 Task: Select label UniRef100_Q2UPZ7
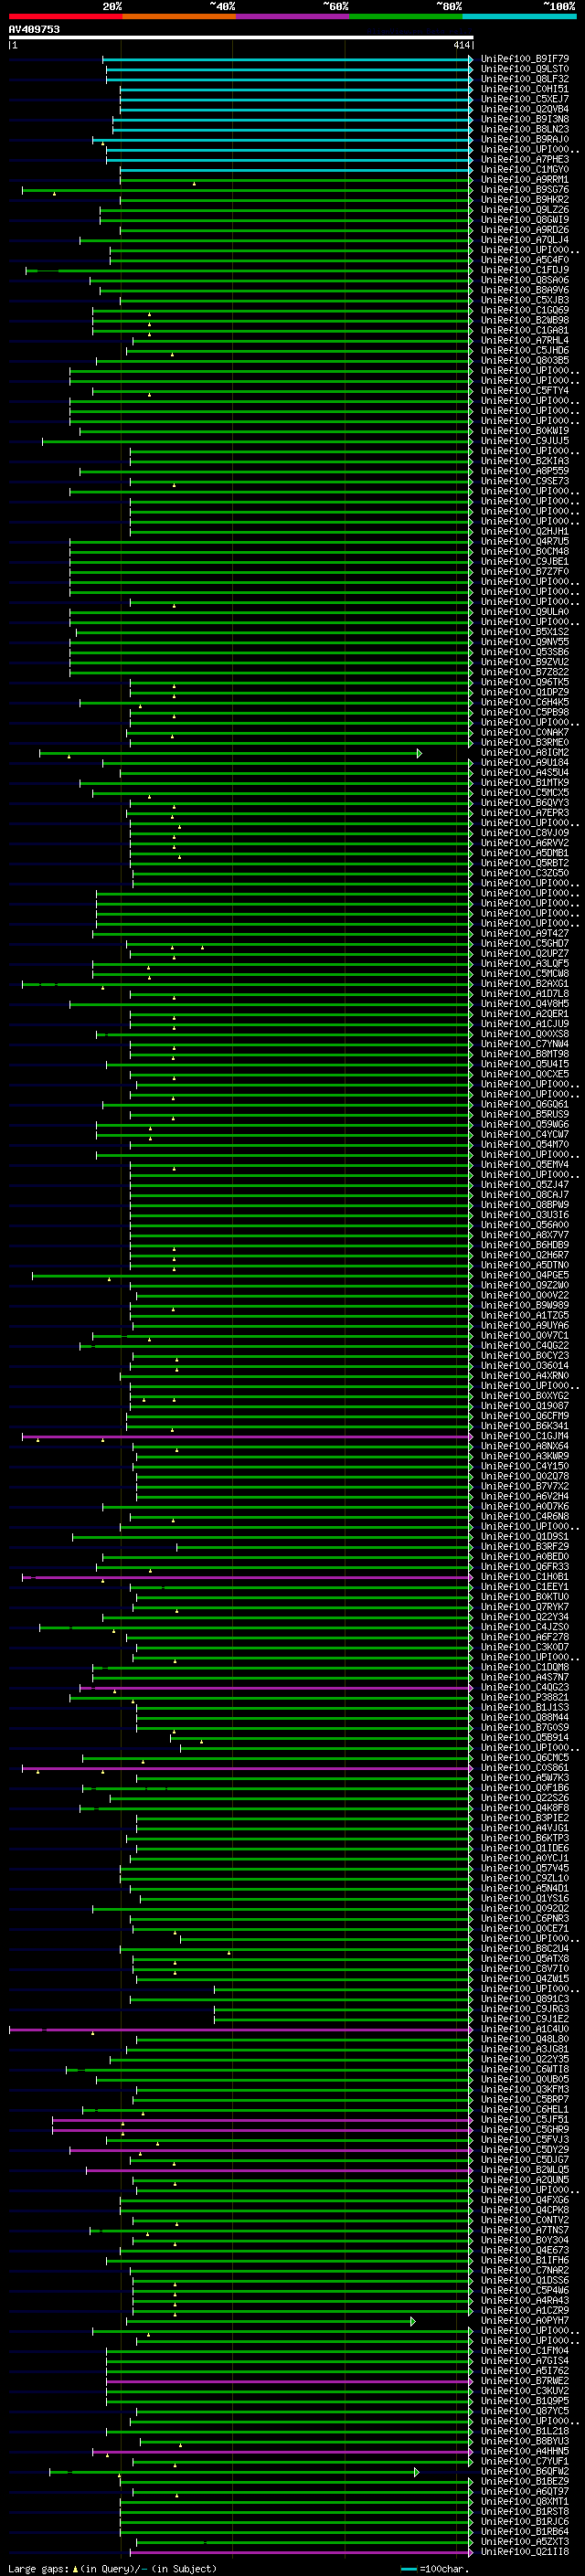pos(525,953)
